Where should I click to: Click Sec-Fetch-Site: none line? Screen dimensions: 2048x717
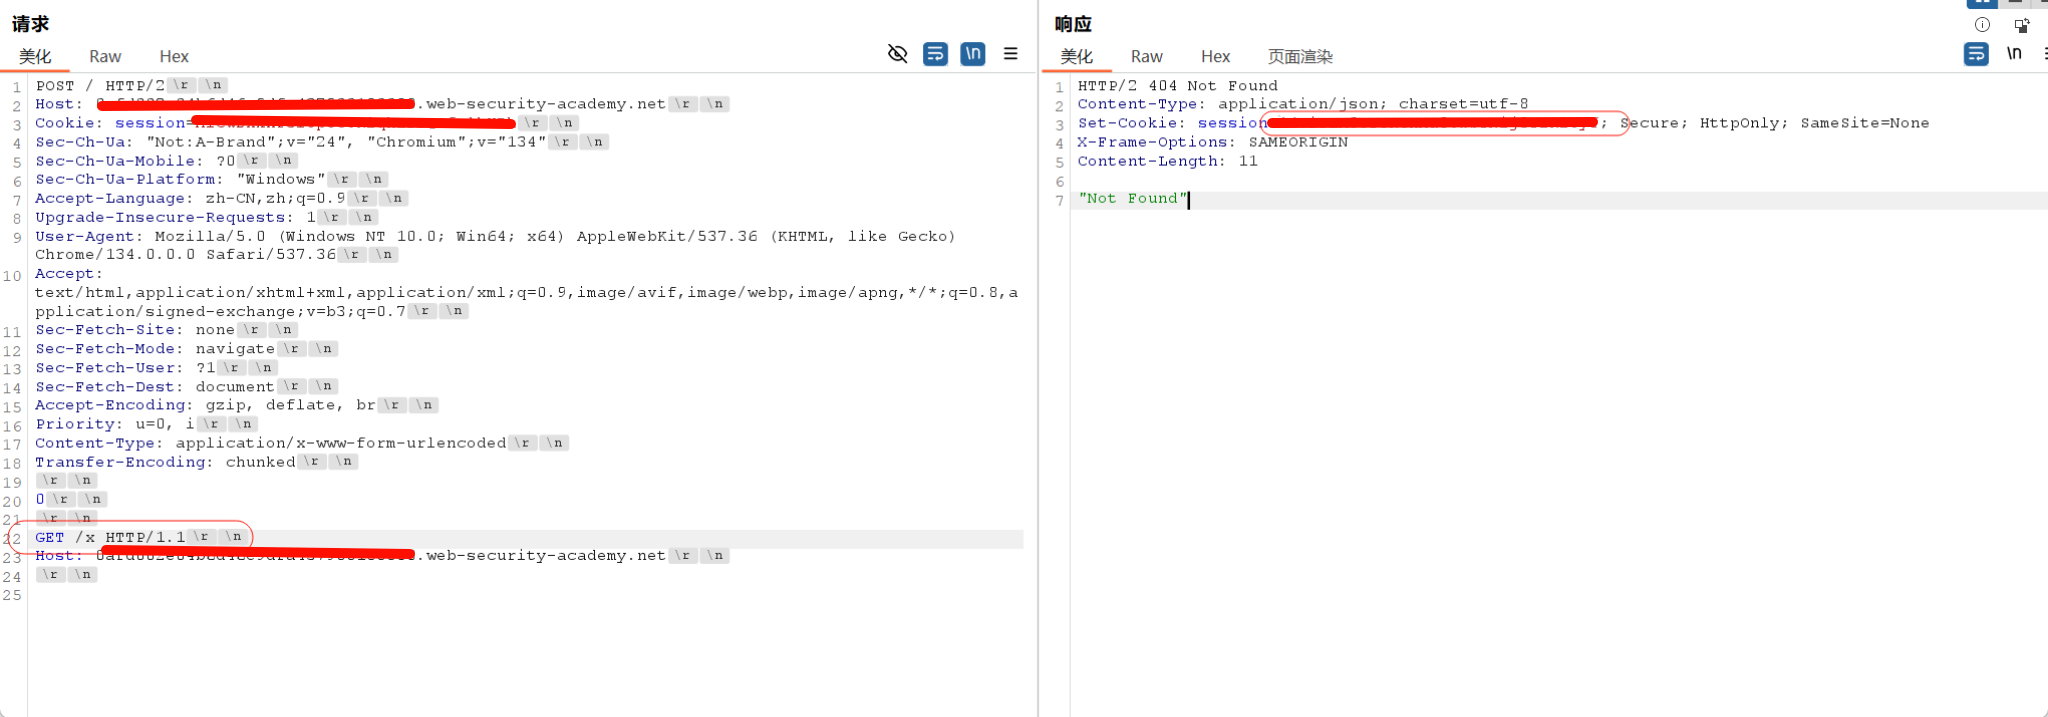[135, 330]
